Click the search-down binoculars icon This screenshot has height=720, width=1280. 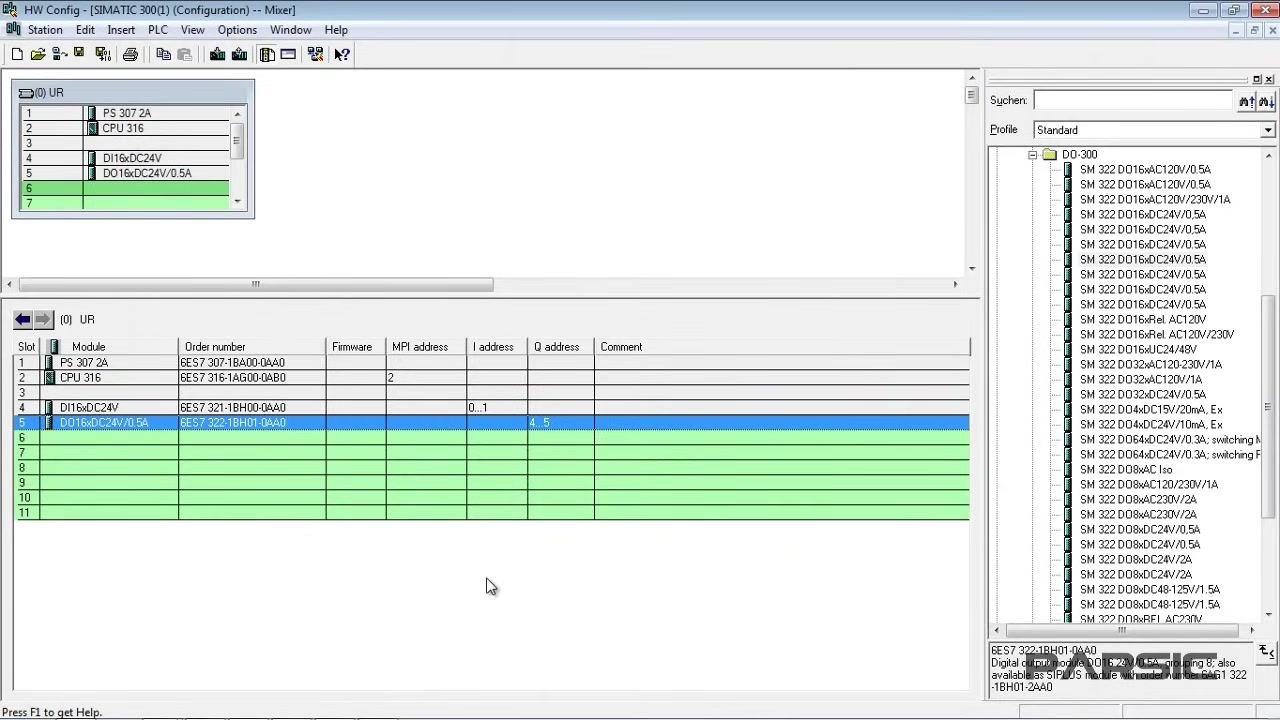[x=1266, y=101]
